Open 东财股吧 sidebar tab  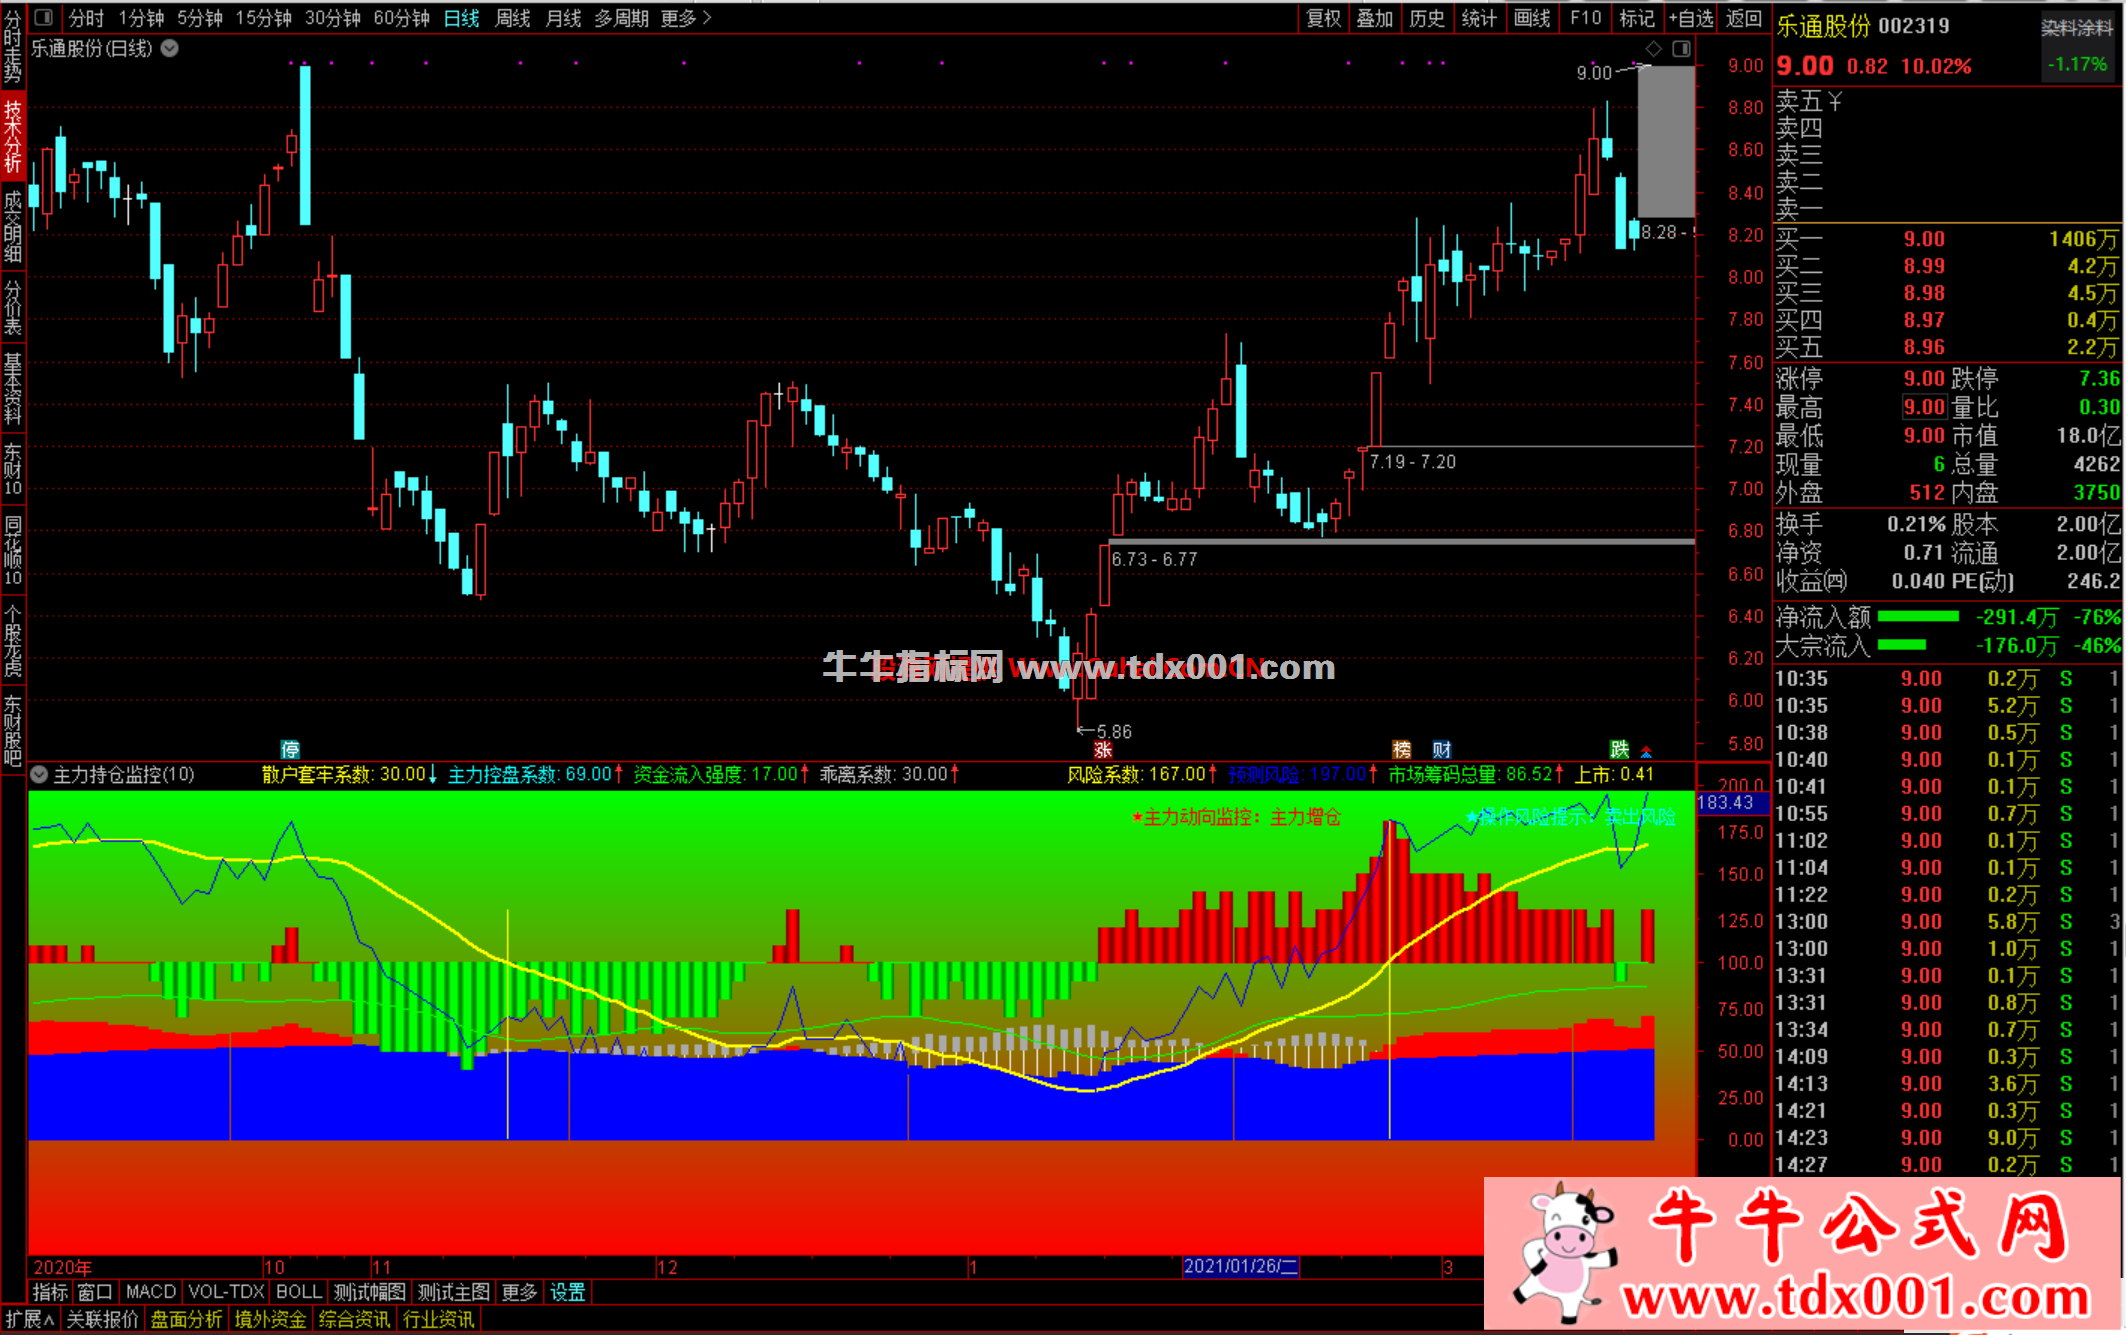(13, 730)
